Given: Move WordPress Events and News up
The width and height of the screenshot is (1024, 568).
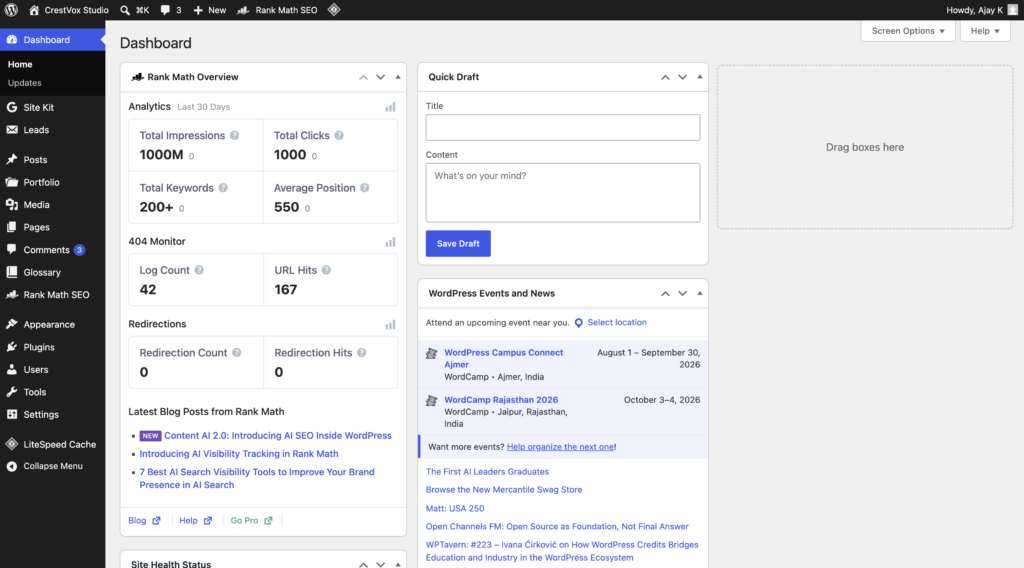Looking at the screenshot, I should (665, 294).
